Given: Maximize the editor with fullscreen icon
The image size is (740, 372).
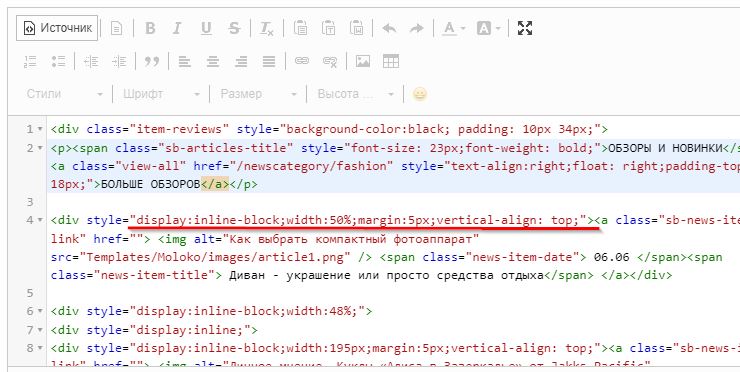Looking at the screenshot, I should pos(525,28).
